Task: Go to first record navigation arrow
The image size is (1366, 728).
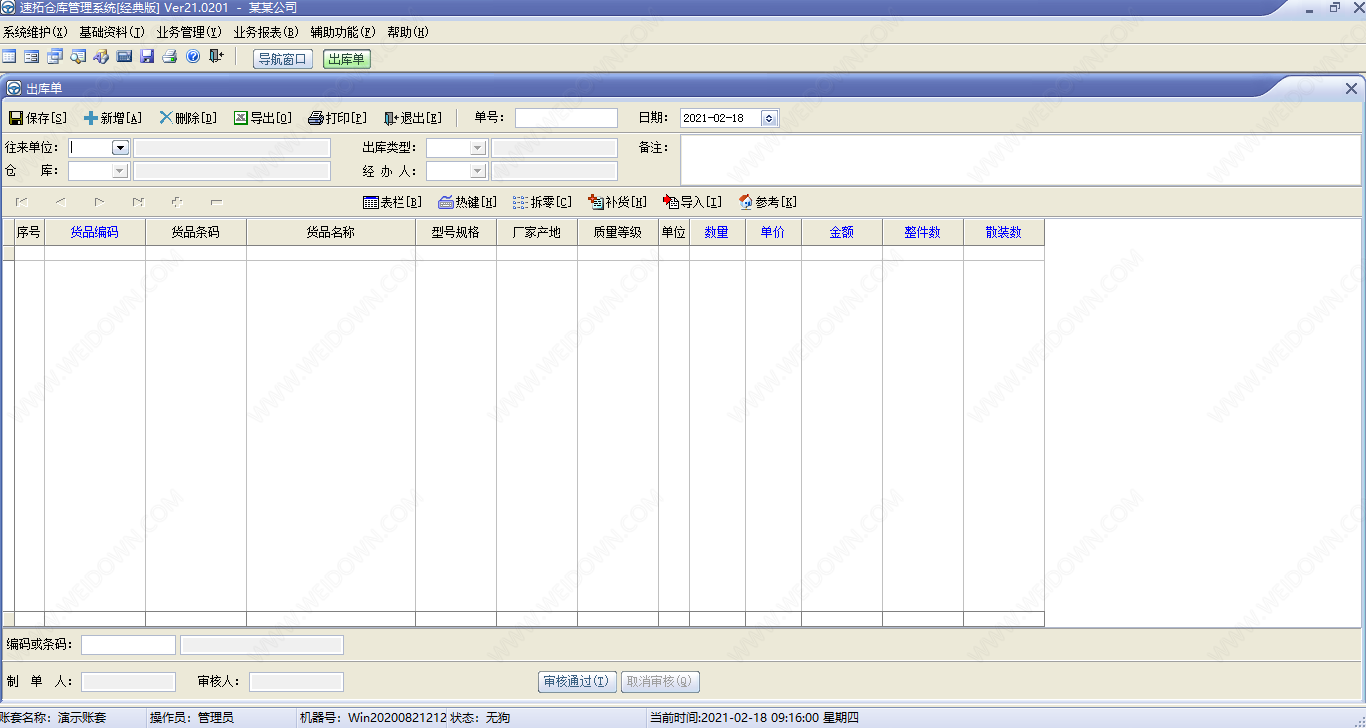Action: [x=22, y=202]
